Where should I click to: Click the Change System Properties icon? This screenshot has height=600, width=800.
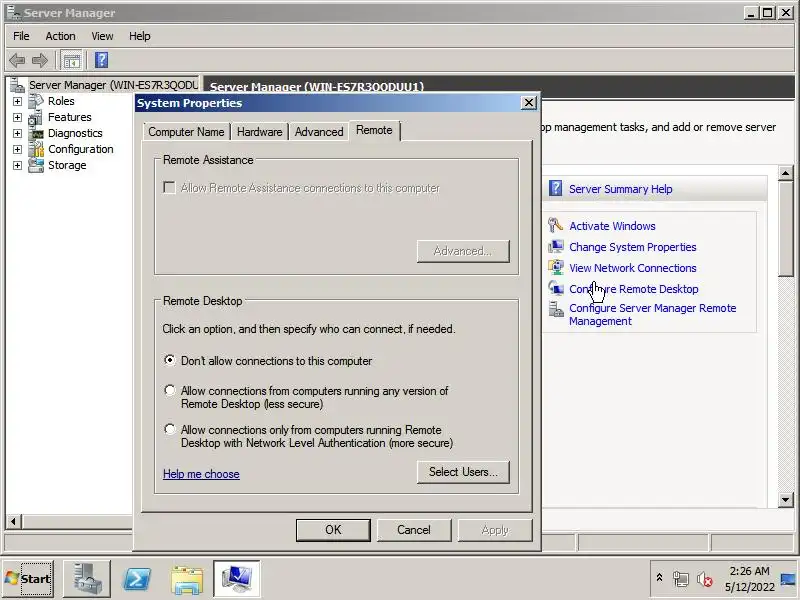click(x=556, y=246)
